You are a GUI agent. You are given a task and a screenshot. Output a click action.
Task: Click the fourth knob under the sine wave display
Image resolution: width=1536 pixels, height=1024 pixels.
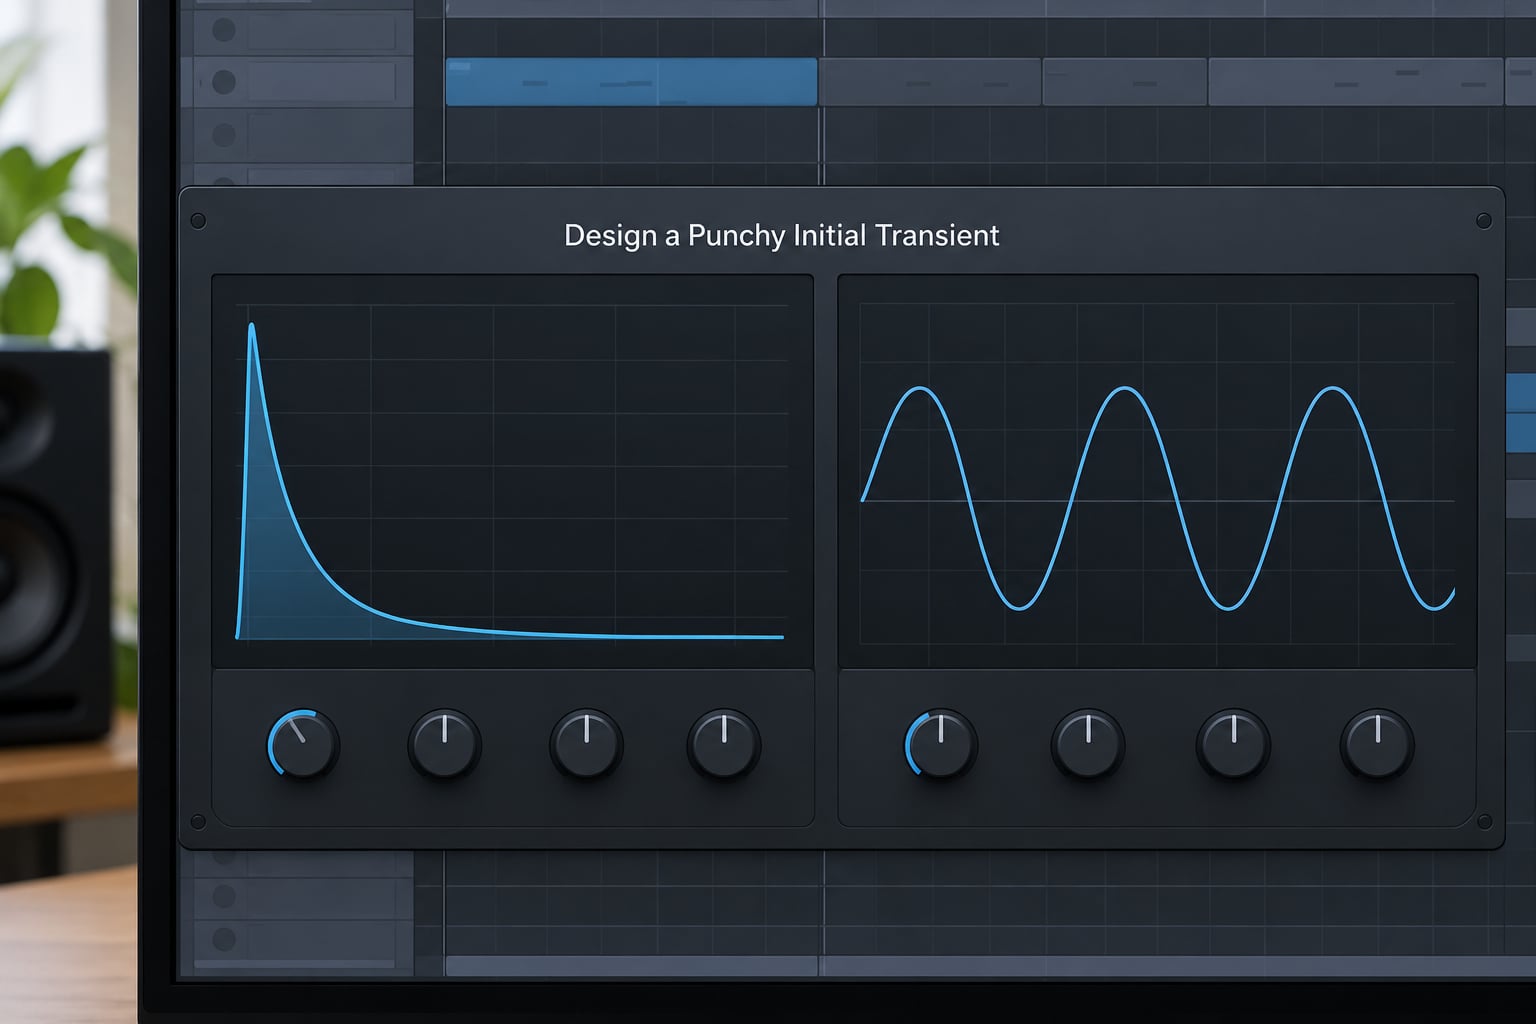(x=1377, y=744)
